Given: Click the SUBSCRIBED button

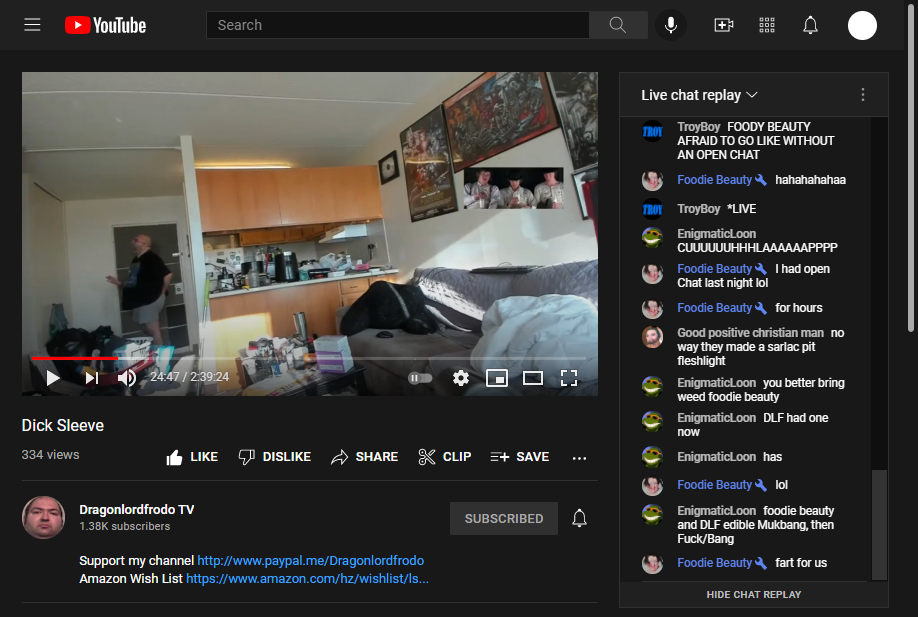Looking at the screenshot, I should 503,519.
